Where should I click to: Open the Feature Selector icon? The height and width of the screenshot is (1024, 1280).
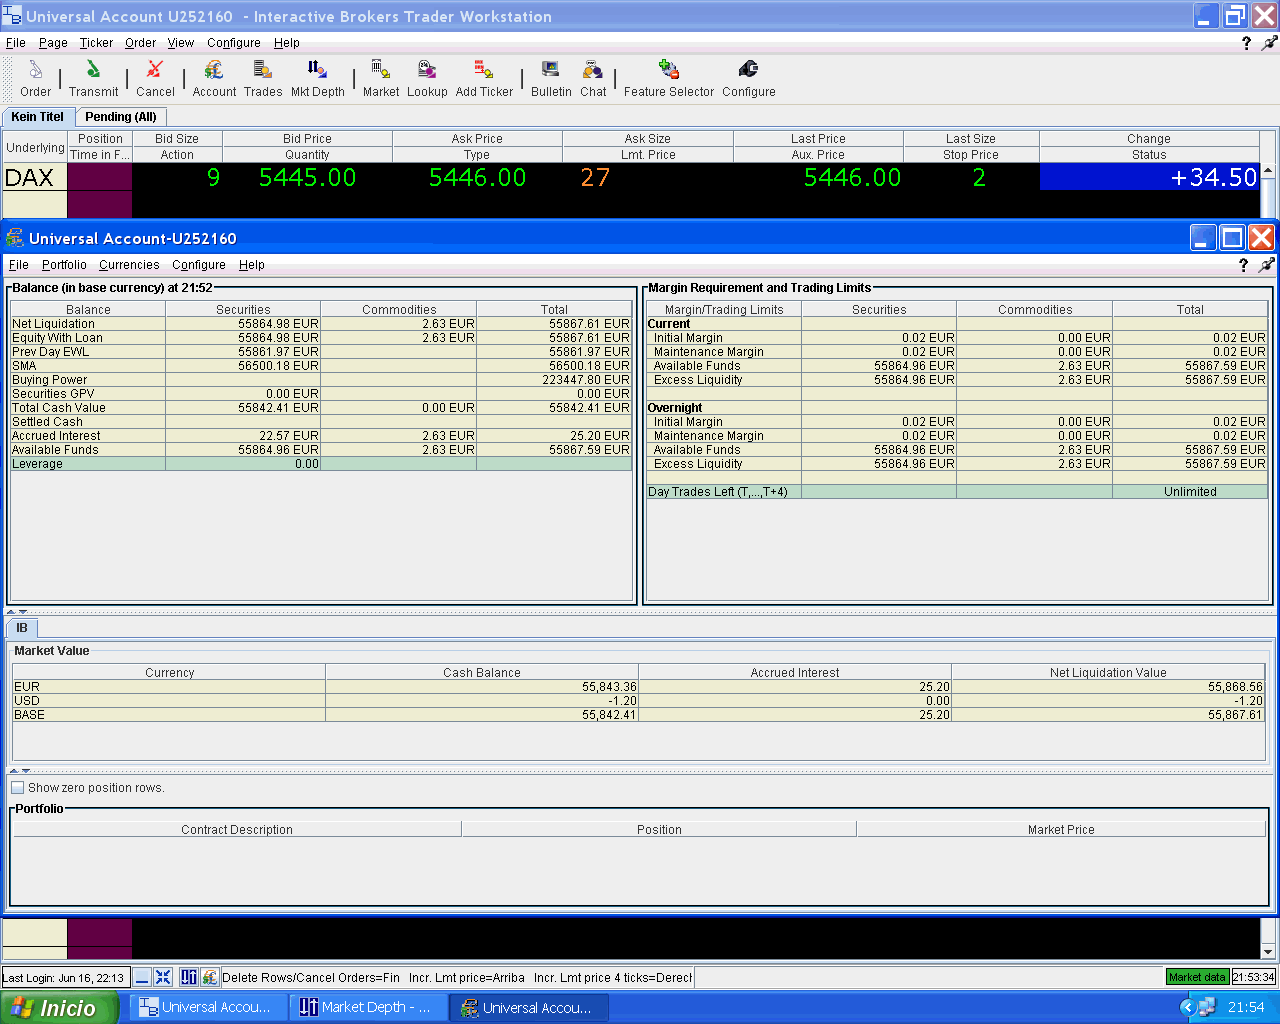tap(669, 70)
